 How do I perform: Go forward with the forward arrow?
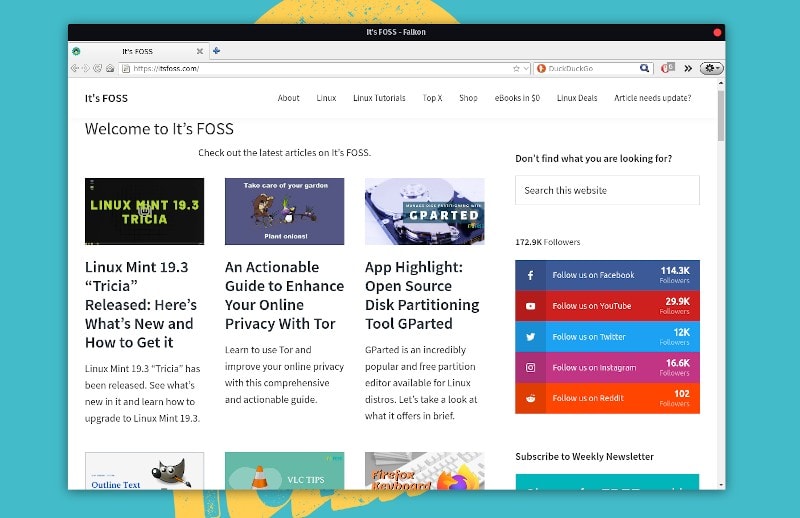[x=86, y=68]
